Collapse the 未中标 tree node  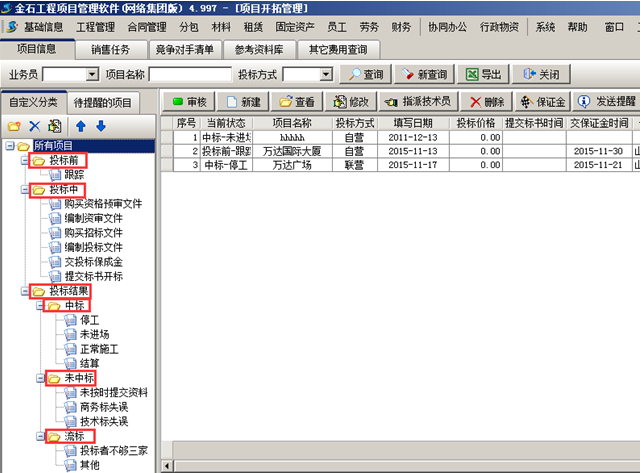click(x=39, y=378)
